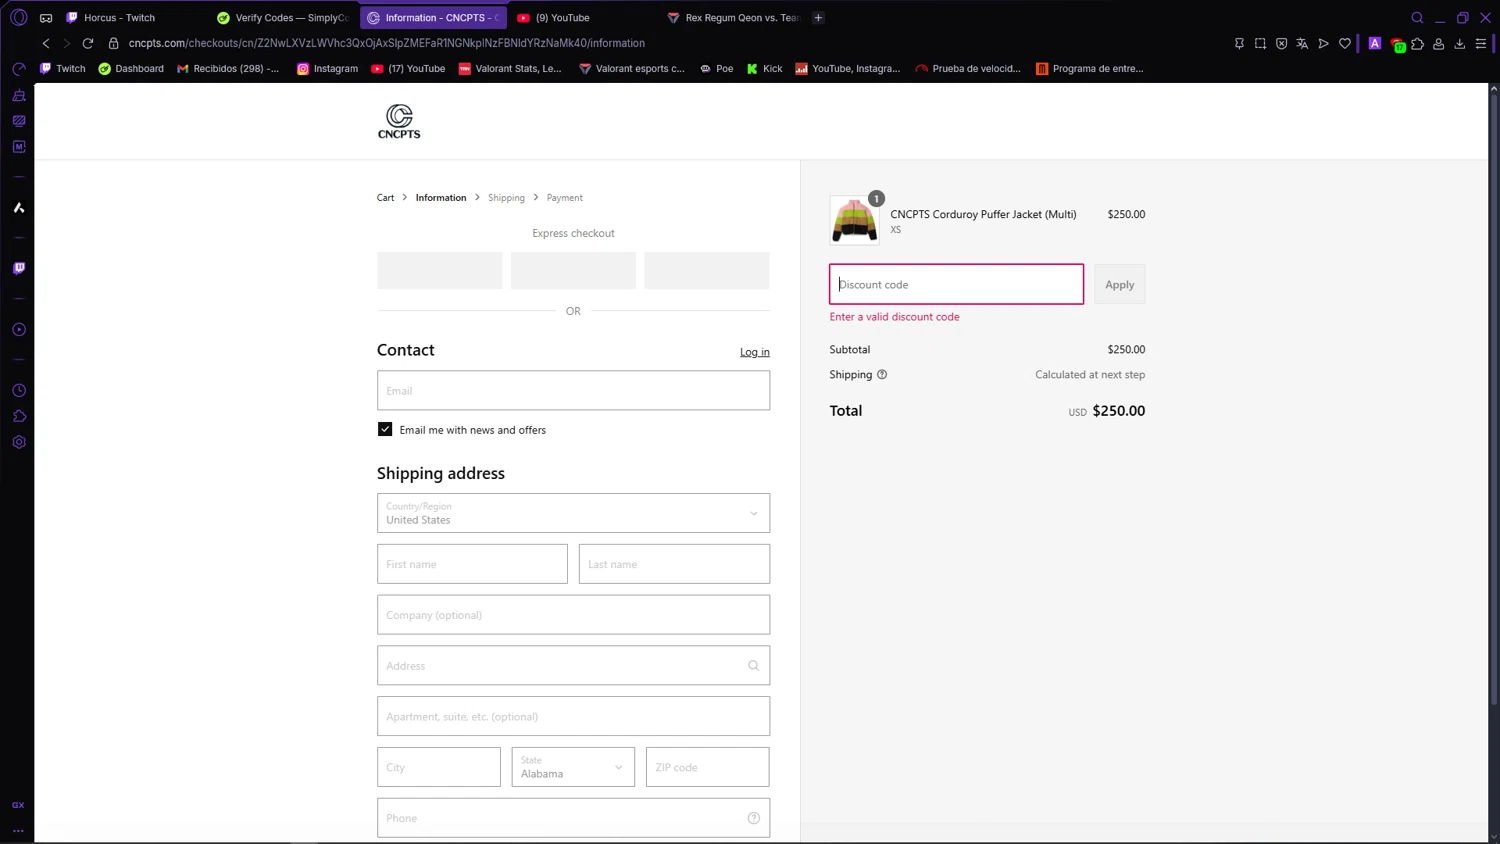Image resolution: width=1500 pixels, height=844 pixels.
Task: Open the new tab plus button
Action: point(818,17)
